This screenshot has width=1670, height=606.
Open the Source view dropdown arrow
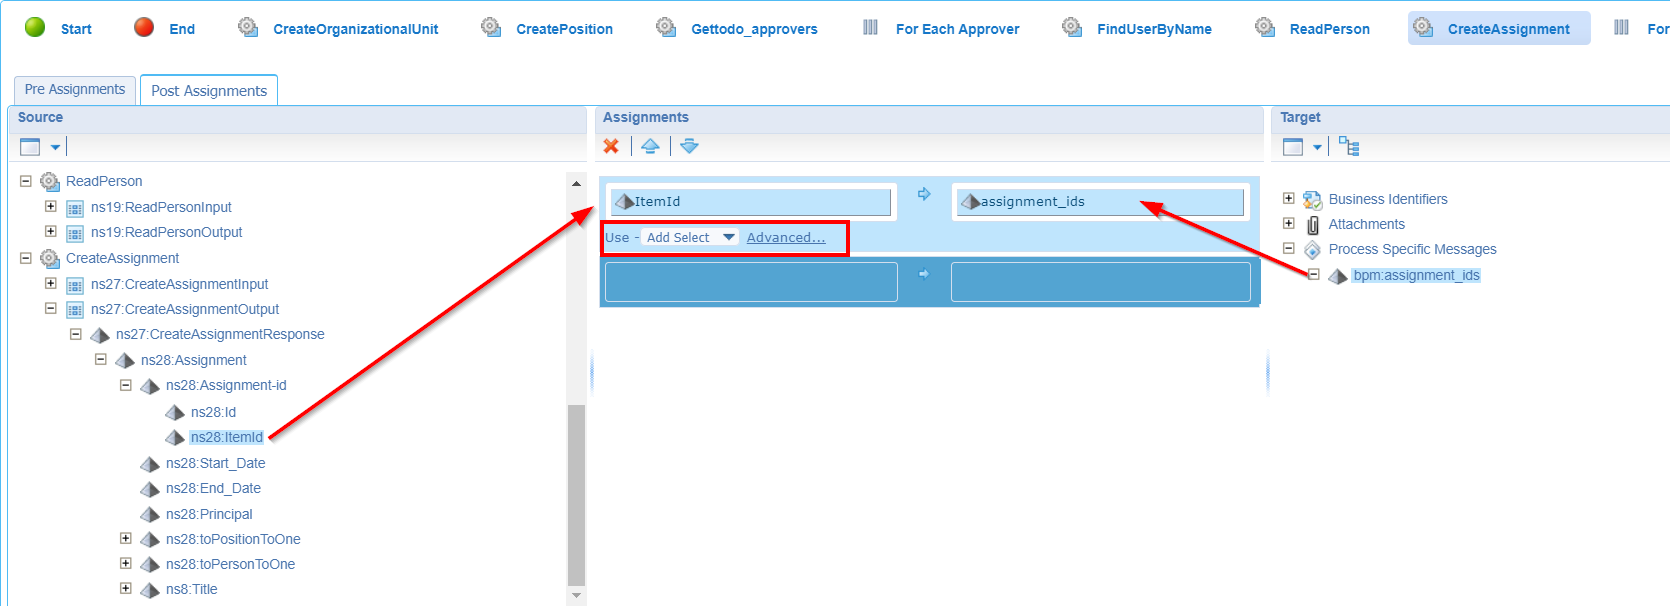tap(55, 148)
